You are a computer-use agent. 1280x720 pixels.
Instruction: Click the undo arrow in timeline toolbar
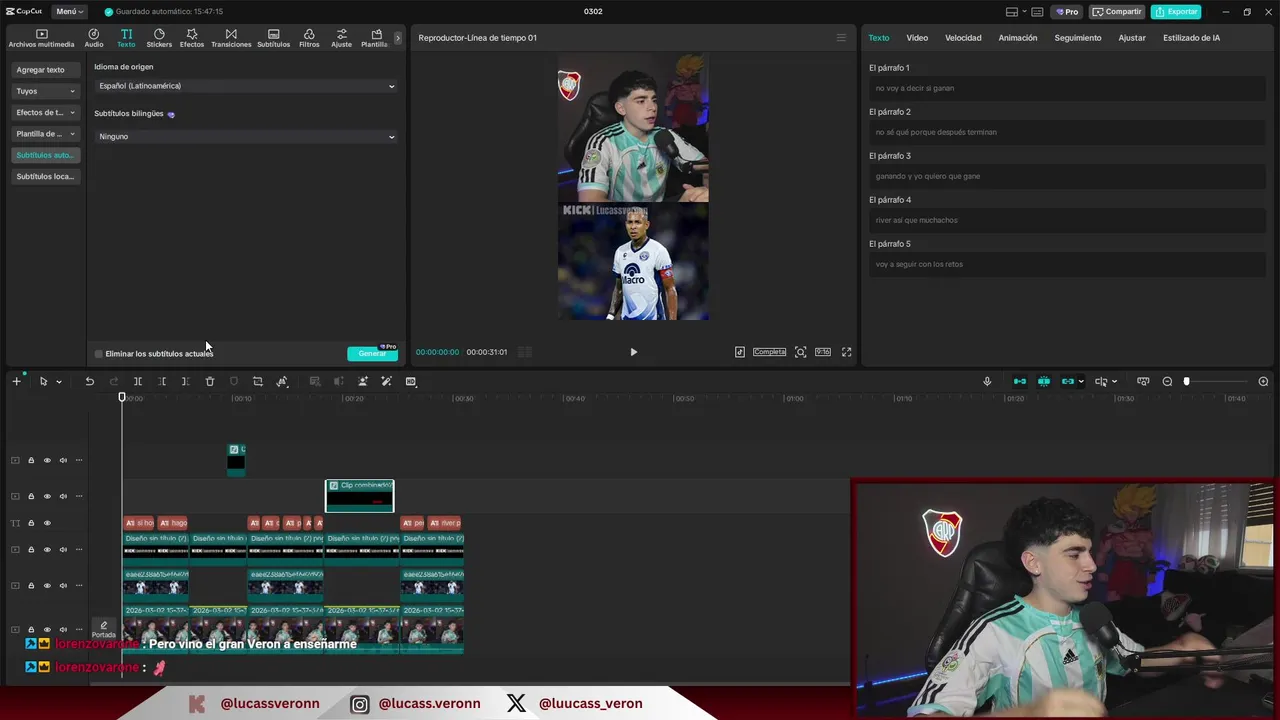pos(89,381)
